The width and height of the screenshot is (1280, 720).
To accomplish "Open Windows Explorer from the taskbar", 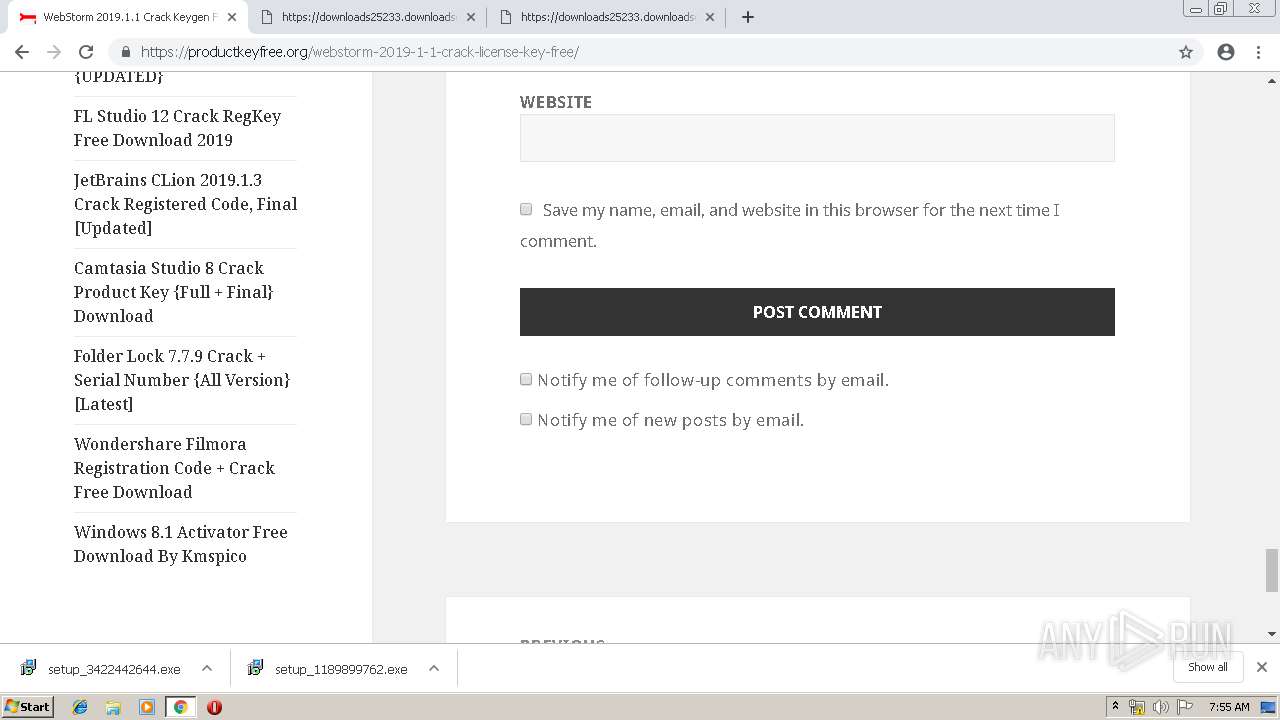I will click(113, 707).
